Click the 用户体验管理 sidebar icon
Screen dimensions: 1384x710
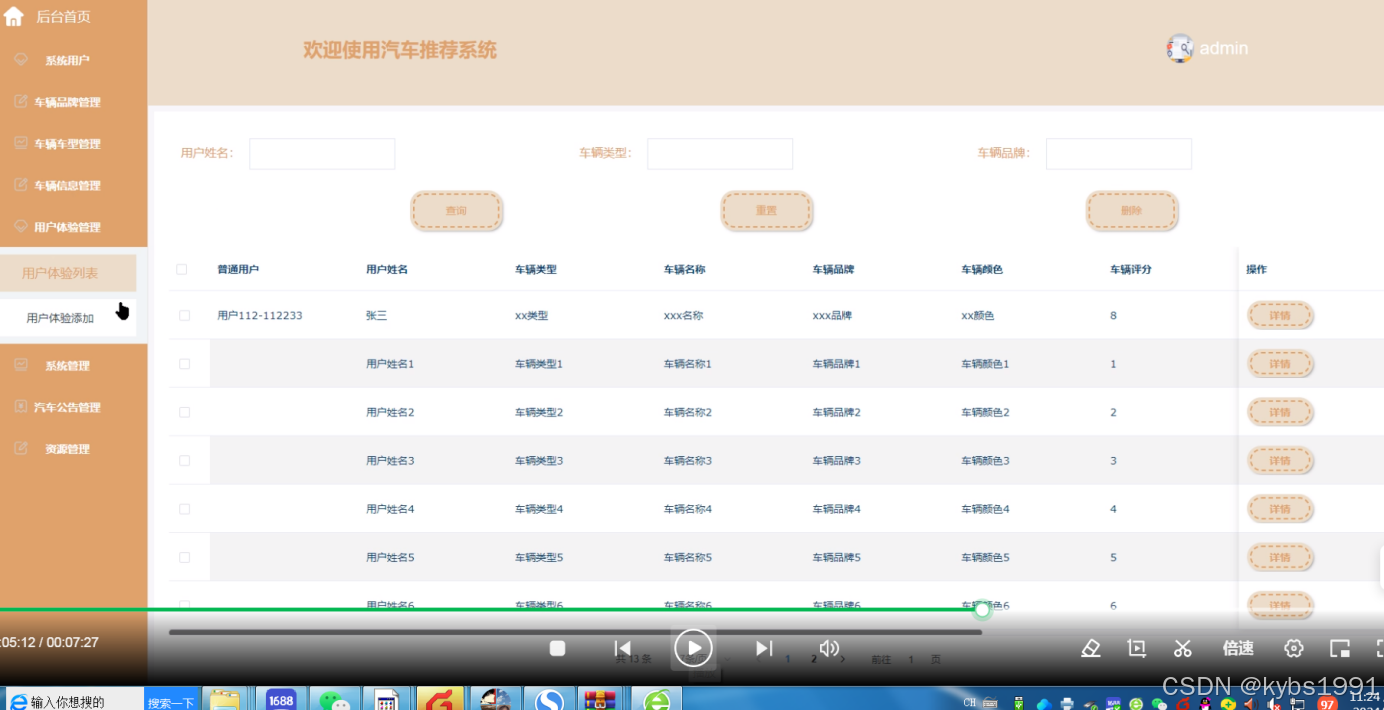click(x=21, y=227)
